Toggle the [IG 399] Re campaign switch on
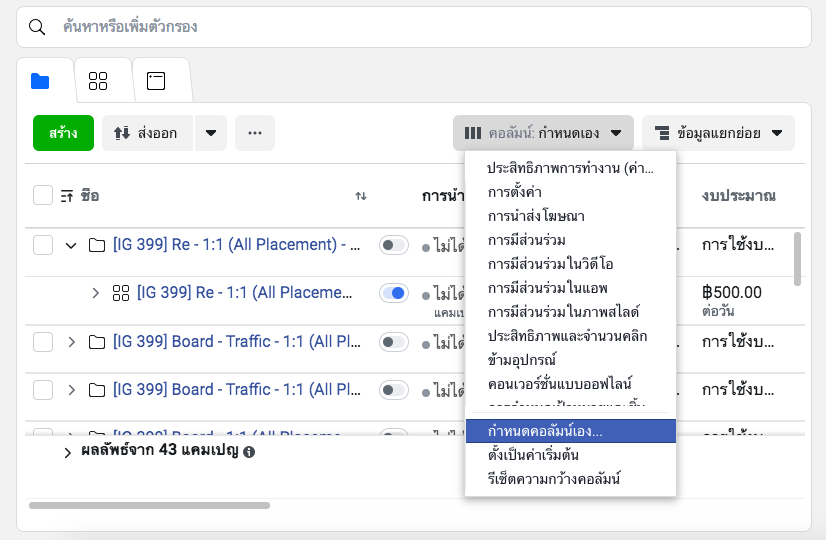 (394, 245)
